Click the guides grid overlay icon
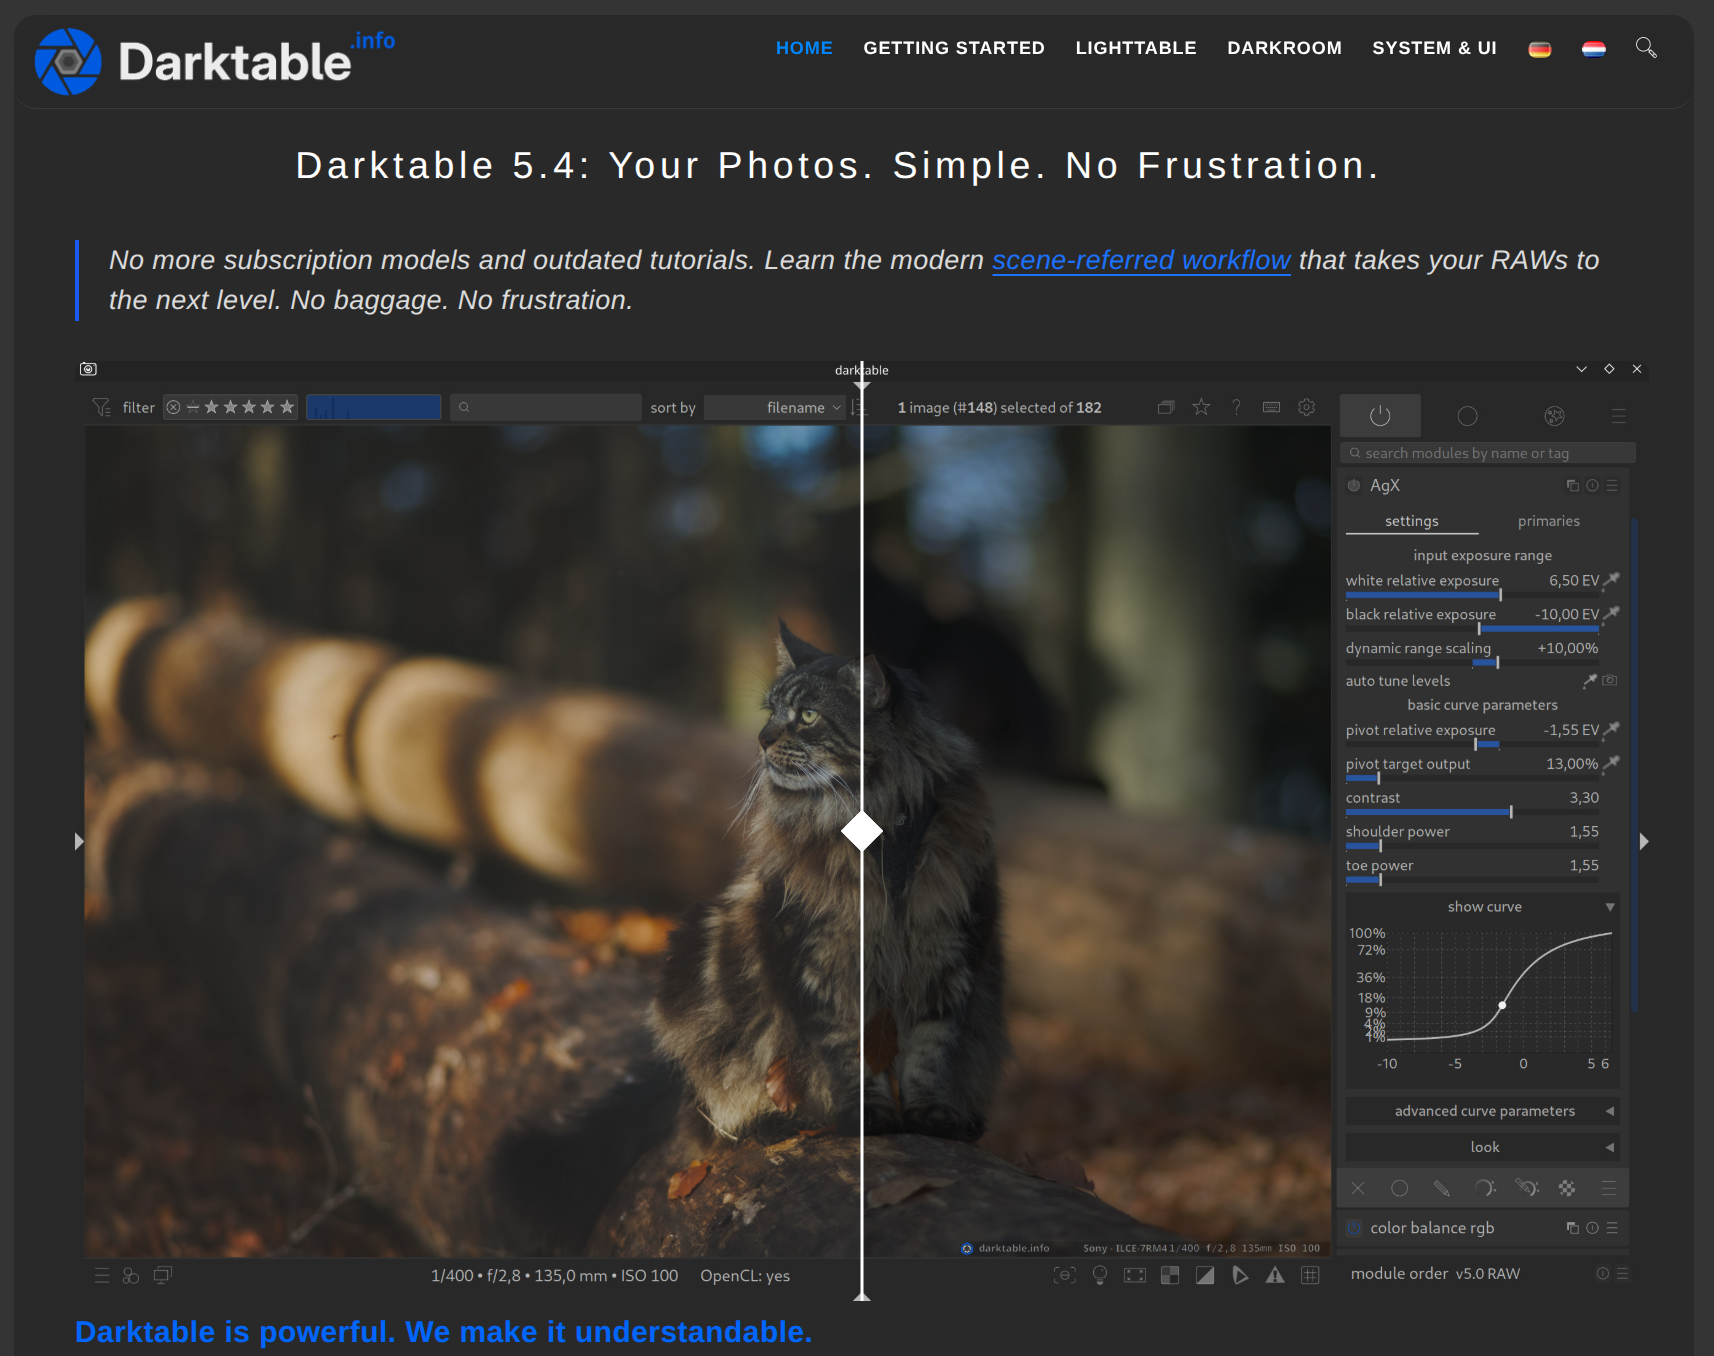The width and height of the screenshot is (1714, 1356). coord(1310,1275)
